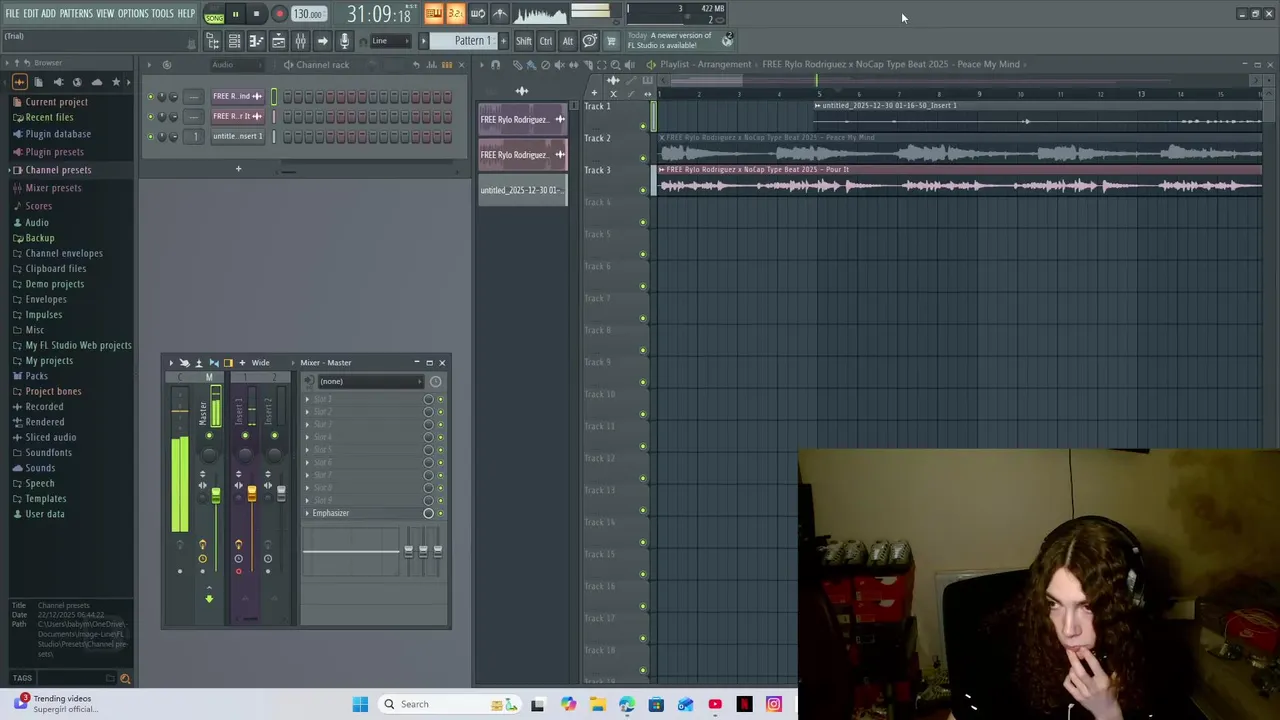Mute the first channel rack channel
The height and width of the screenshot is (720, 1280).
pos(151,97)
